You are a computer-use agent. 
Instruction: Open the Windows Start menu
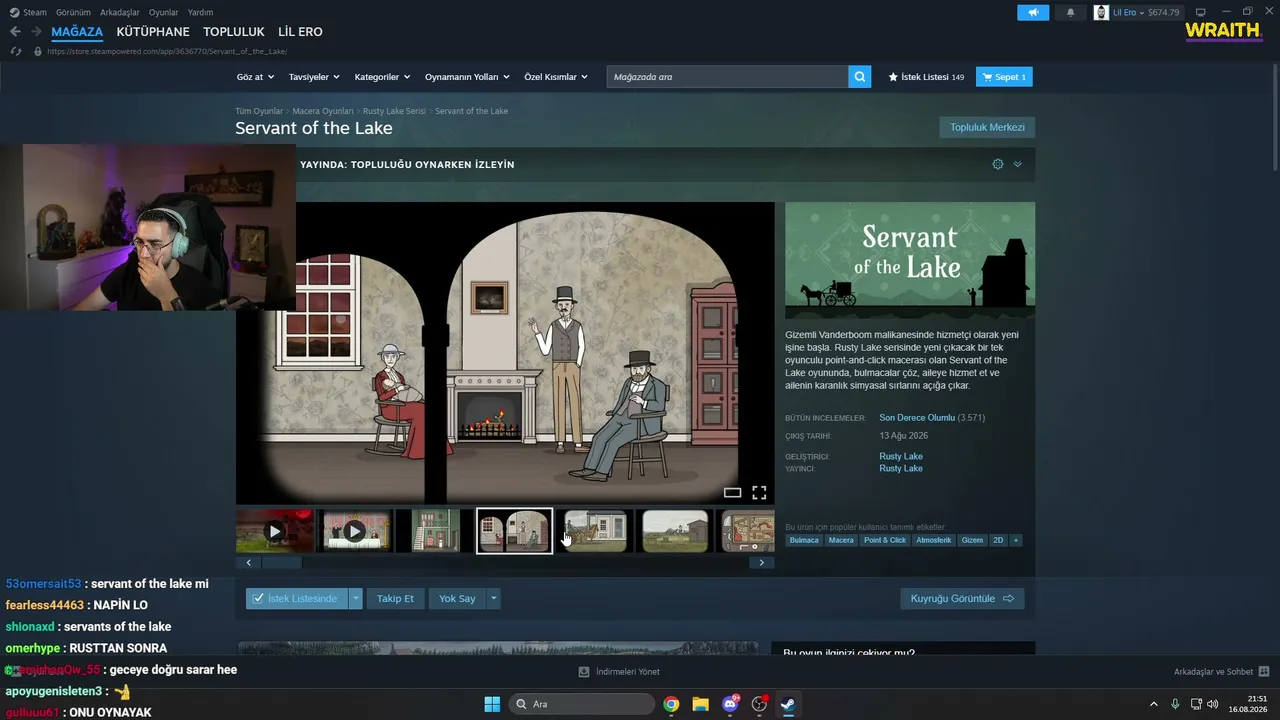[x=492, y=704]
